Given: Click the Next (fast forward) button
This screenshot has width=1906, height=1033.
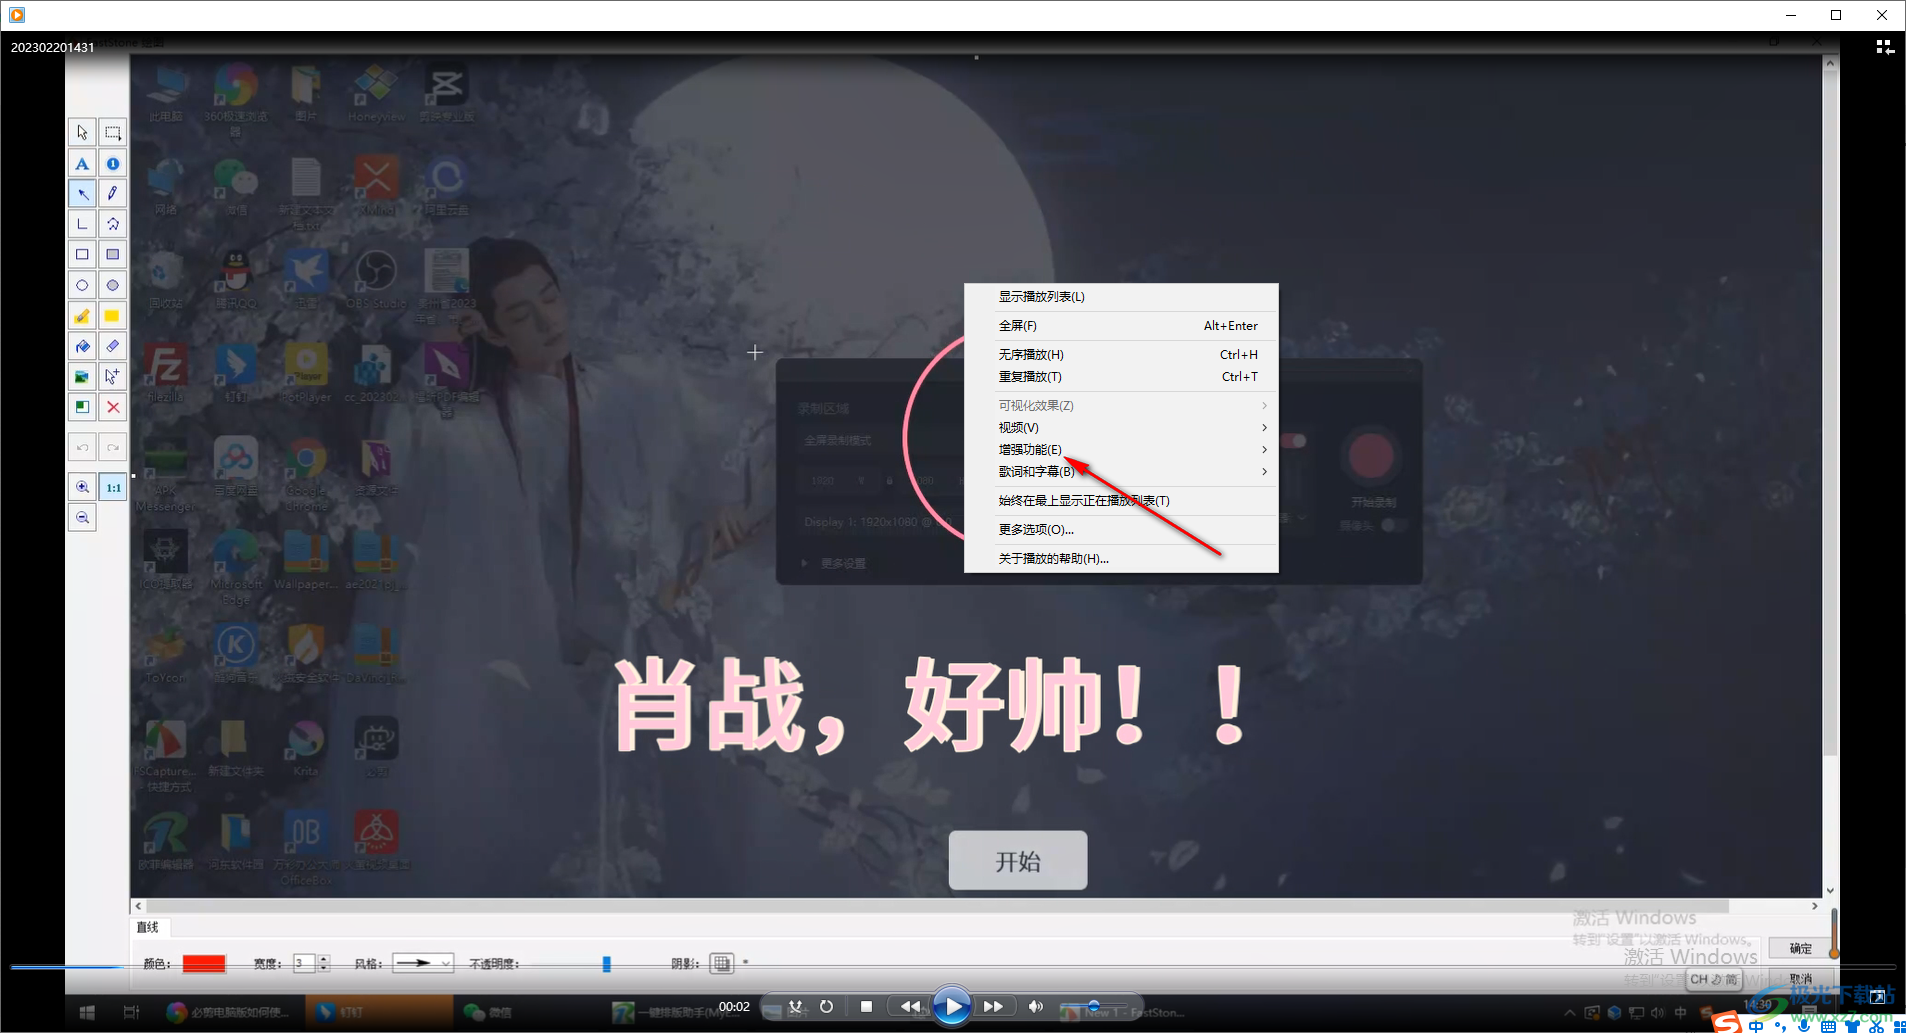Looking at the screenshot, I should point(993,1006).
